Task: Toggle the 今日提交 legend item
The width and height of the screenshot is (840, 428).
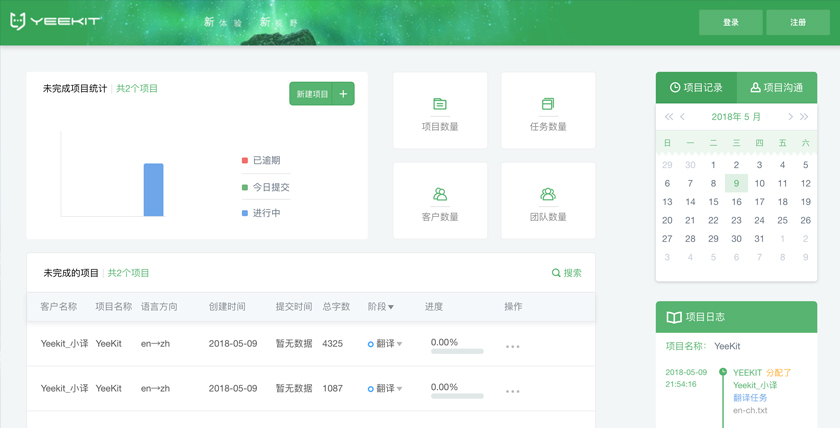Action: [264, 187]
